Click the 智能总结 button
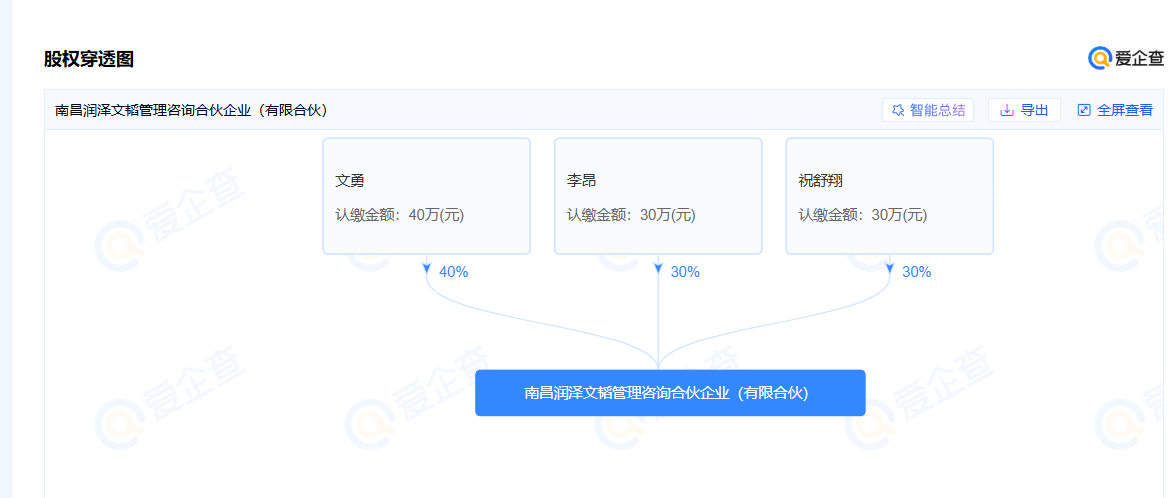Viewport: 1173px width, 498px height. pyautogui.click(x=928, y=111)
